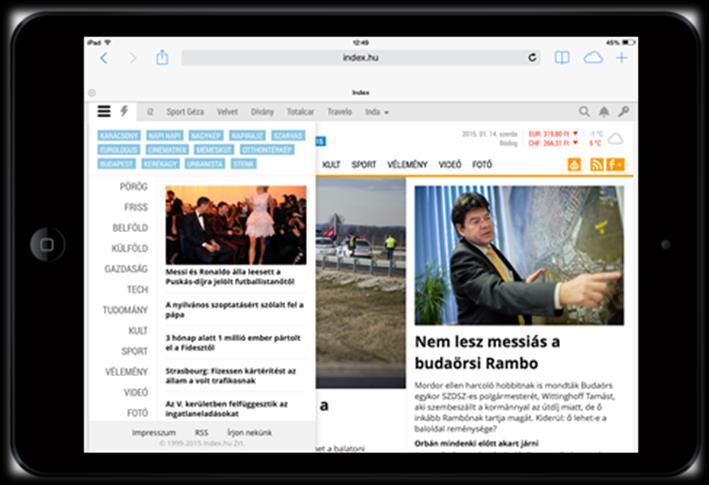Open PÖRÖG in the sidebar menu
Screen dimensions: 709x485
pos(134,187)
